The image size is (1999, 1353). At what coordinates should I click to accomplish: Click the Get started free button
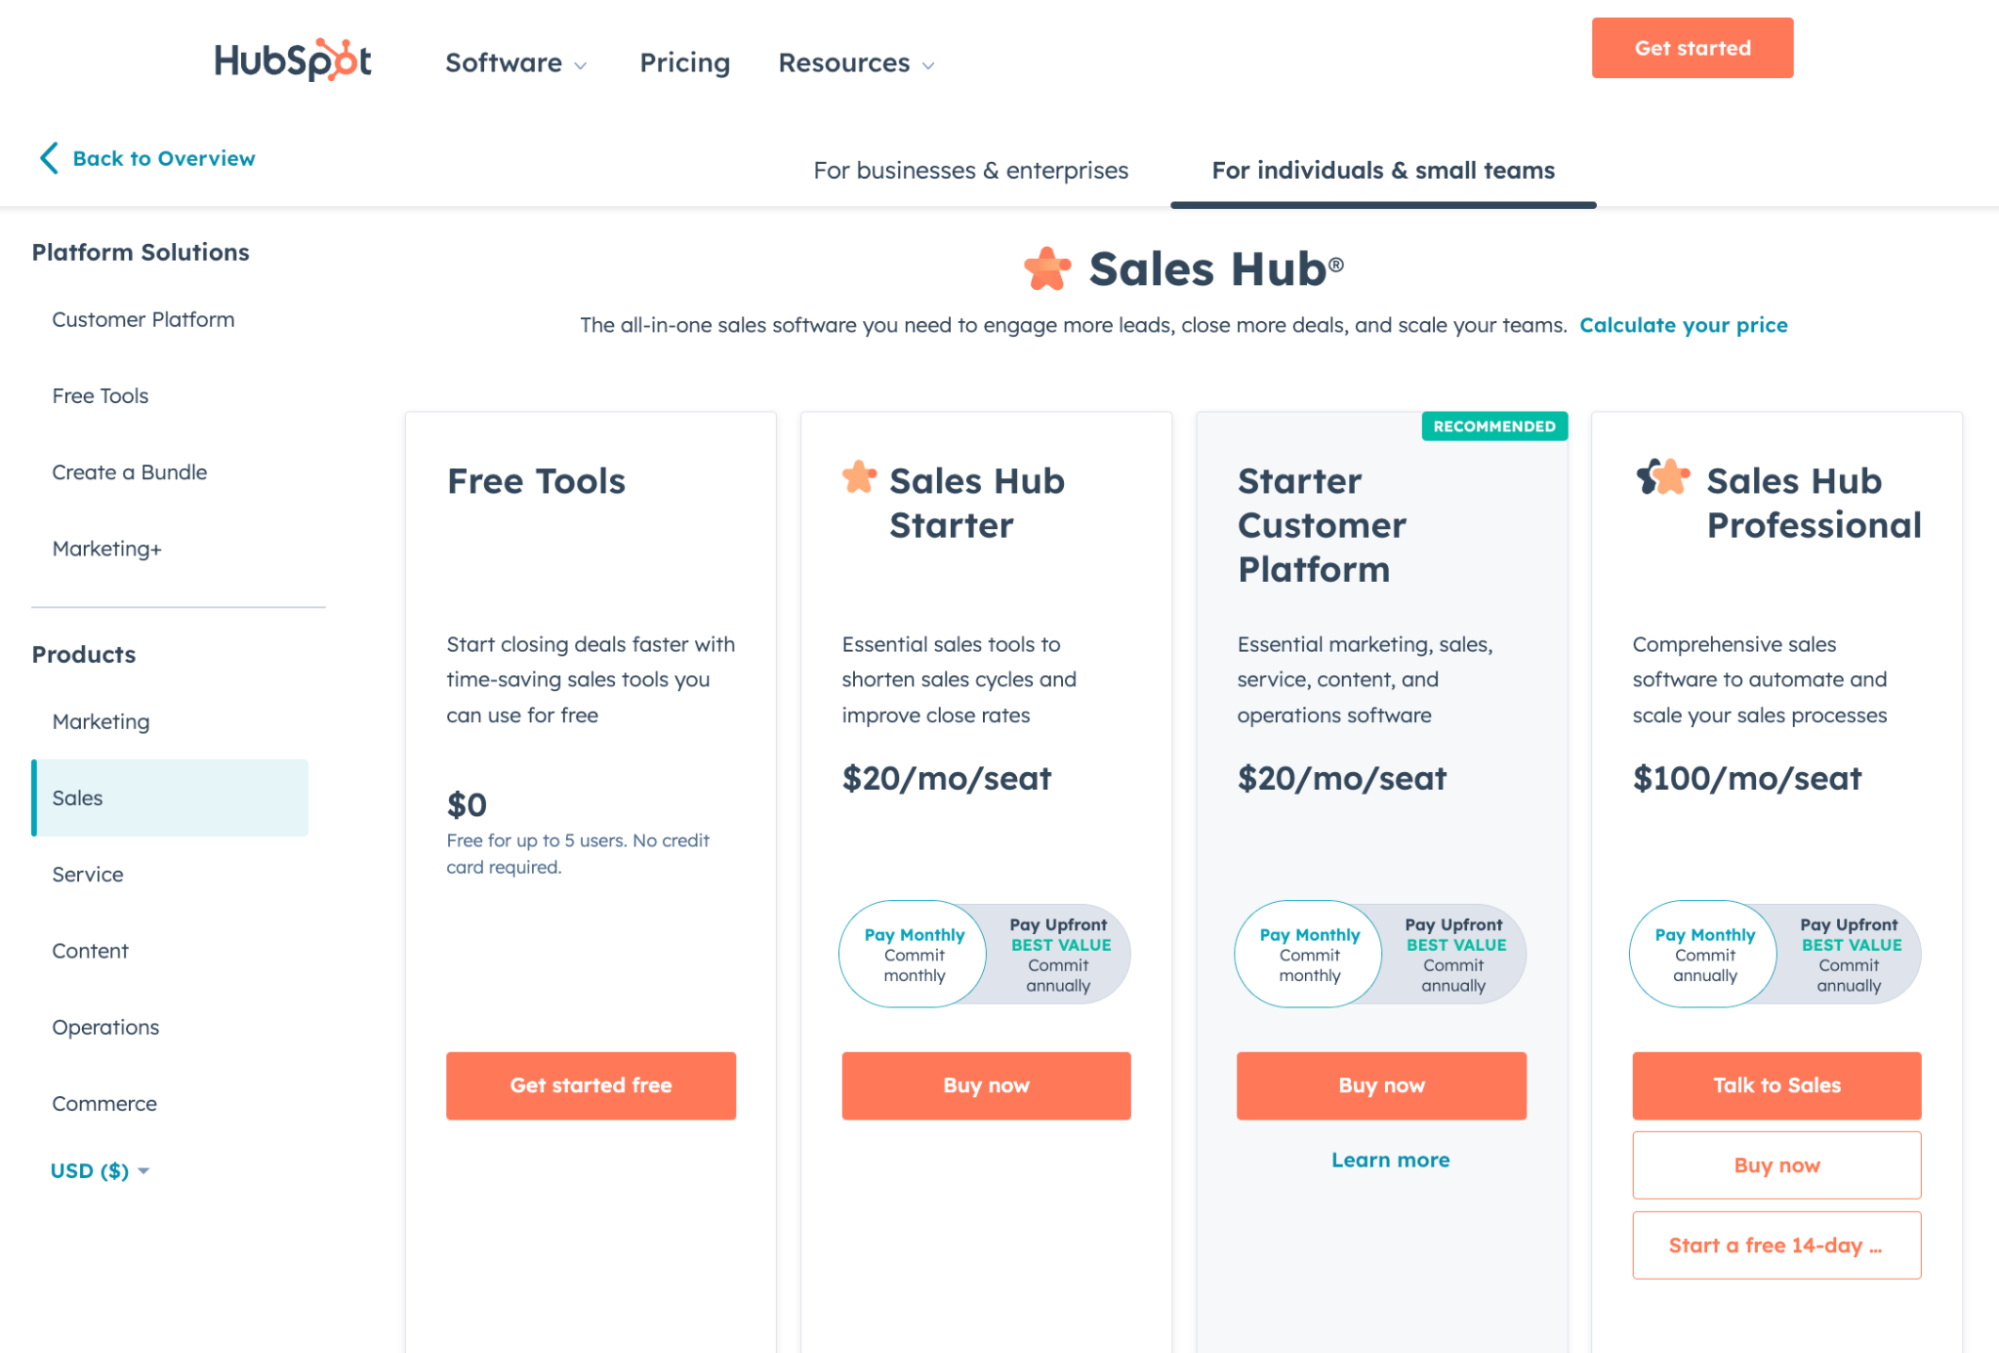click(x=590, y=1085)
